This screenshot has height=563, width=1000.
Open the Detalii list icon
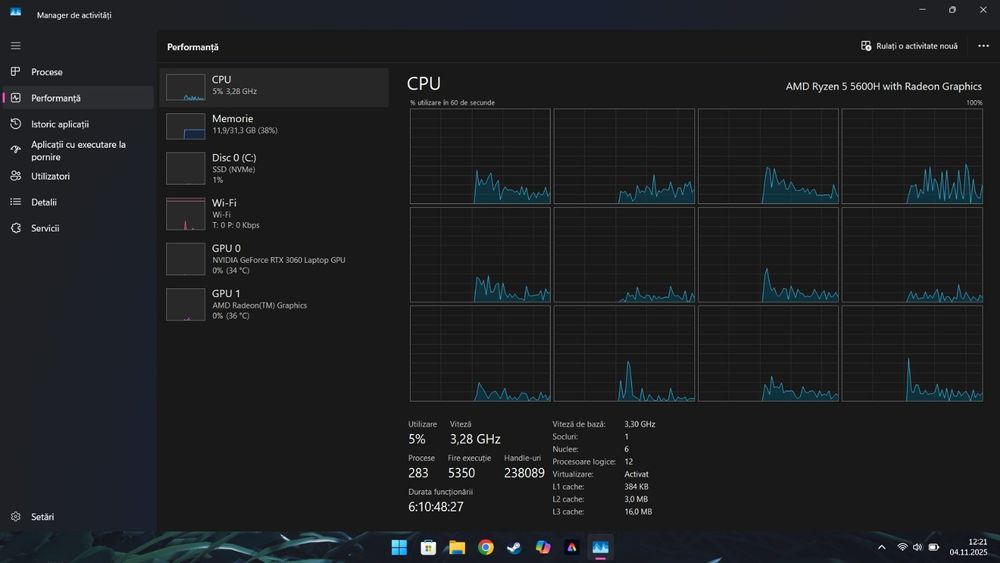(x=15, y=202)
